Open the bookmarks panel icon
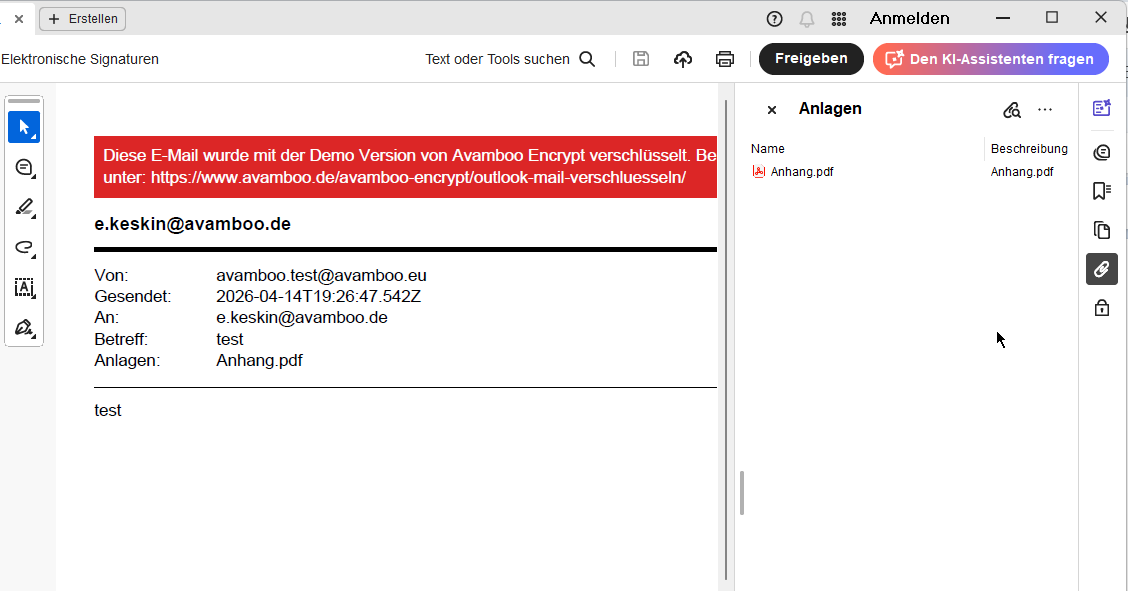 coord(1101,191)
